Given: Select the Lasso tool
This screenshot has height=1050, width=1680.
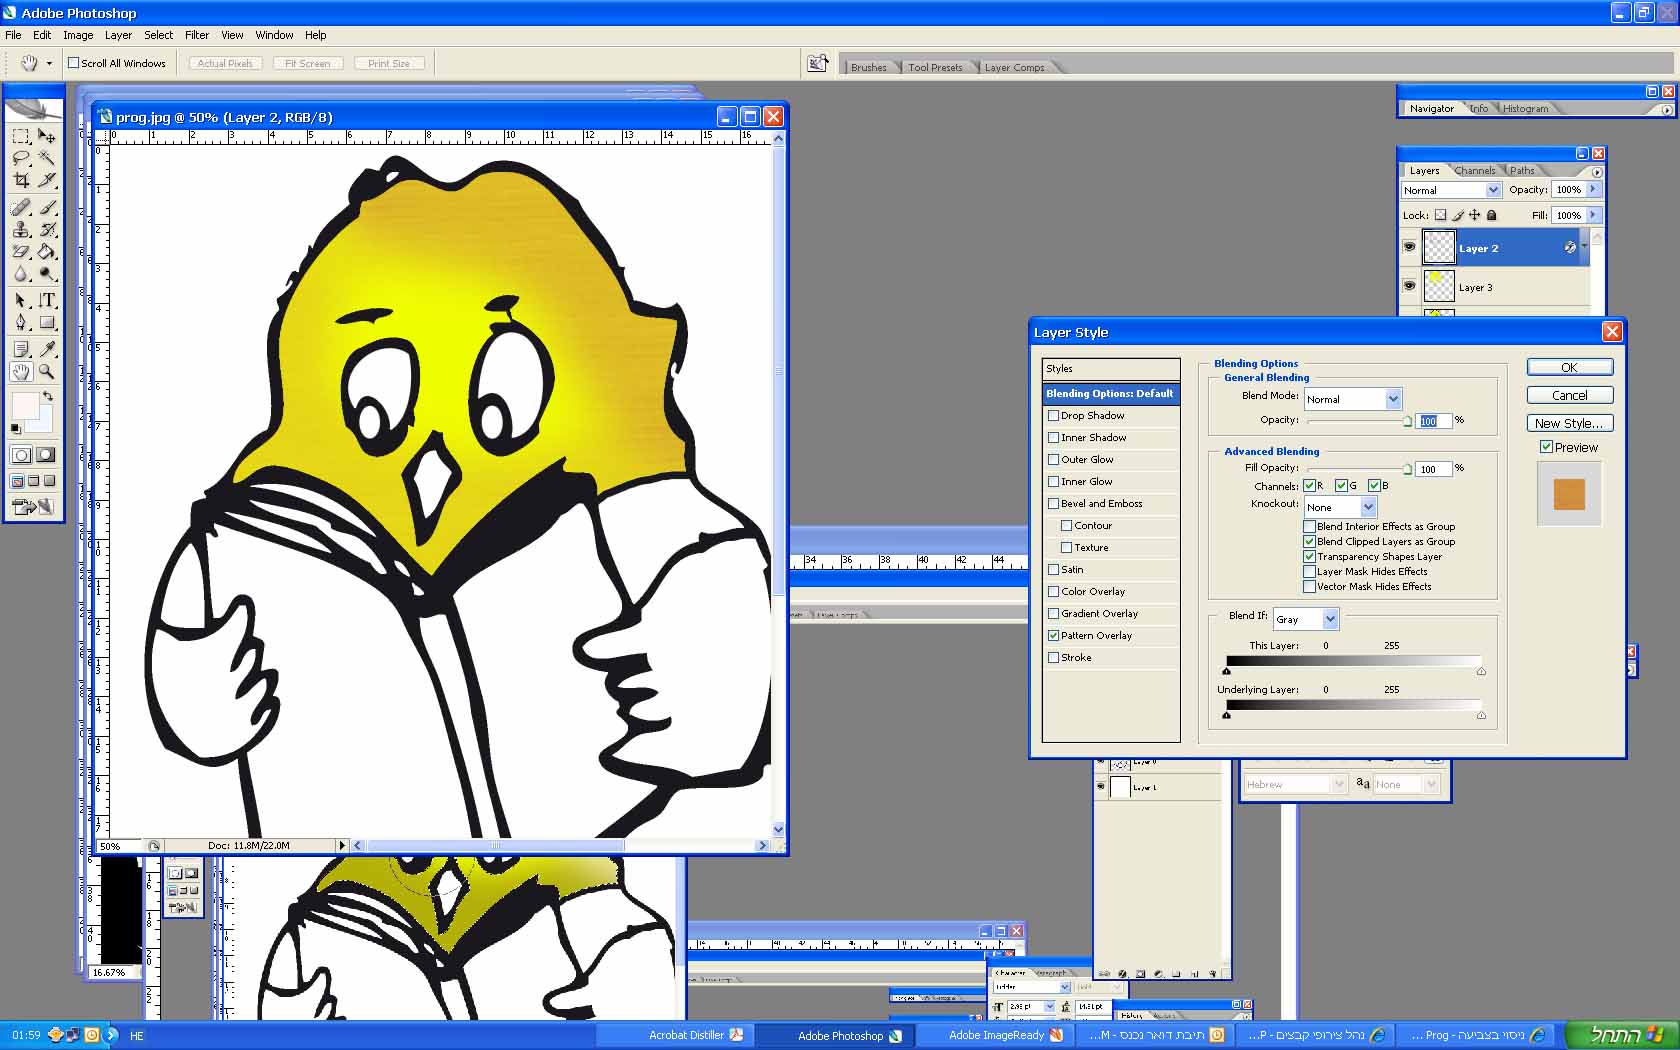Looking at the screenshot, I should [x=21, y=158].
